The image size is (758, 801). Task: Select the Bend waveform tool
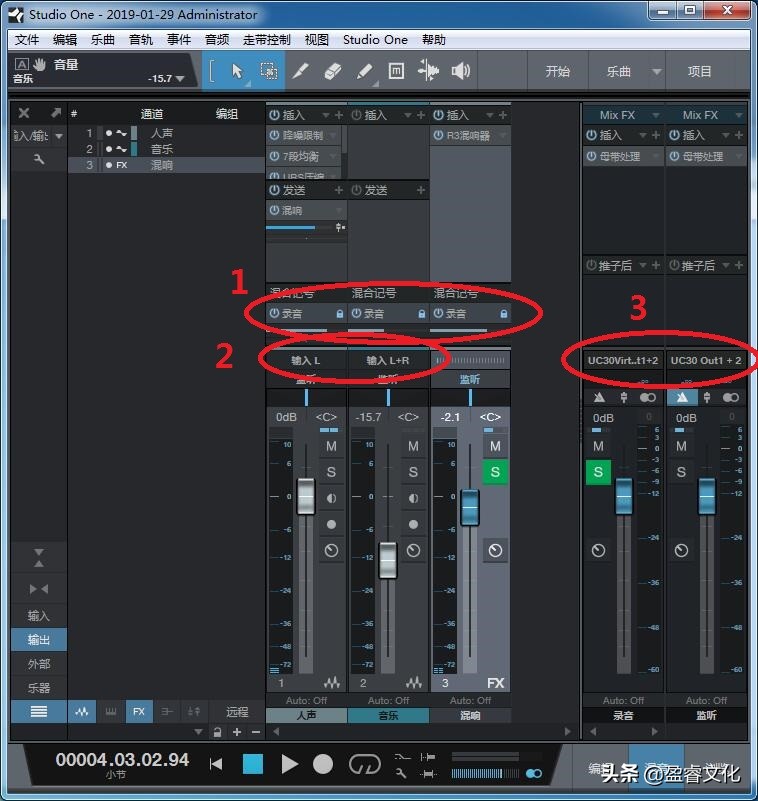[x=428, y=71]
